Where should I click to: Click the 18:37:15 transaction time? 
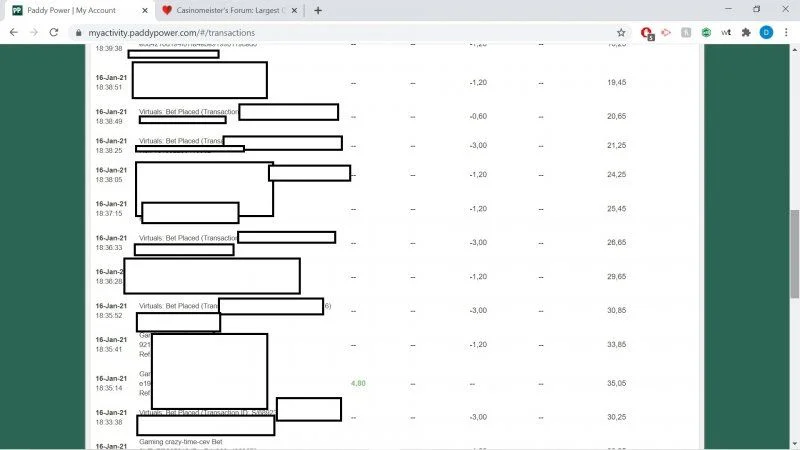[x=109, y=214]
